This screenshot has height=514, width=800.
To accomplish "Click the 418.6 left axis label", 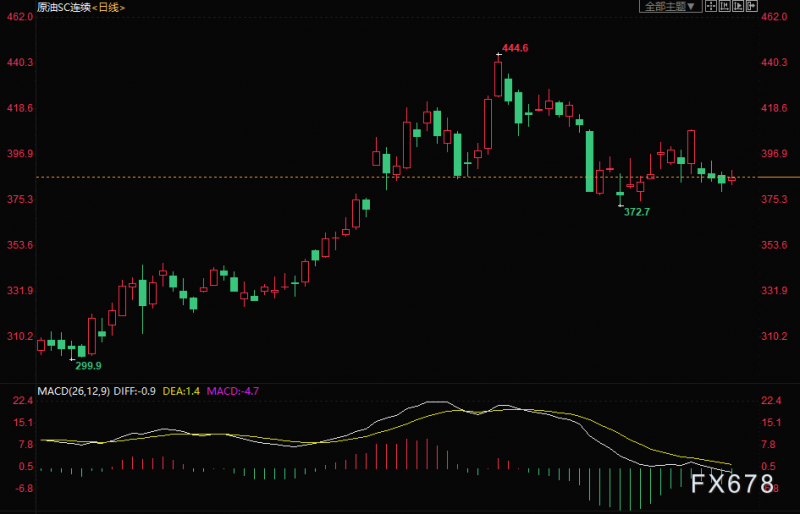I will [x=20, y=108].
